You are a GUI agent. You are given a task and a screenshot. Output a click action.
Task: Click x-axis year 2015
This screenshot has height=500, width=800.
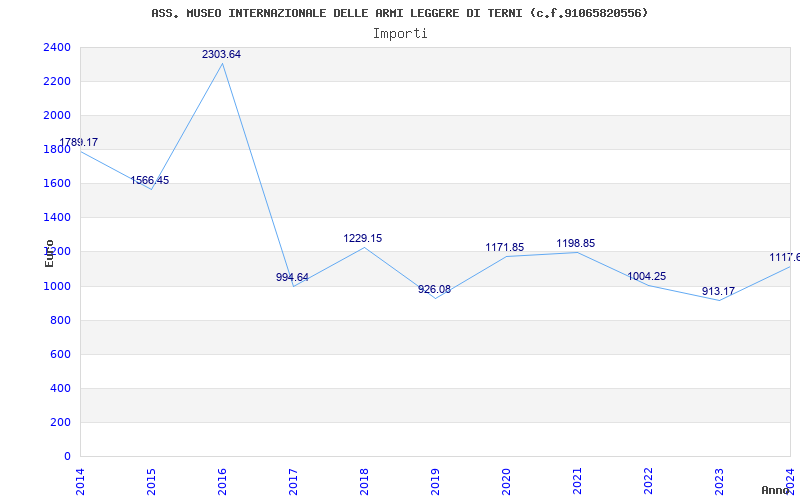[151, 482]
